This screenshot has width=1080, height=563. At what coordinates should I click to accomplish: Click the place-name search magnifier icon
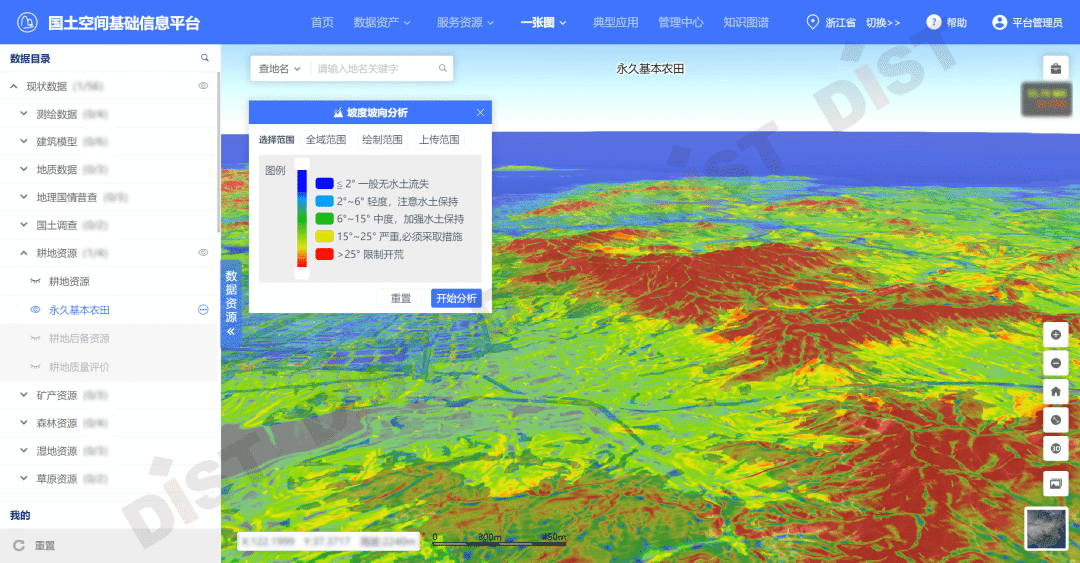443,68
